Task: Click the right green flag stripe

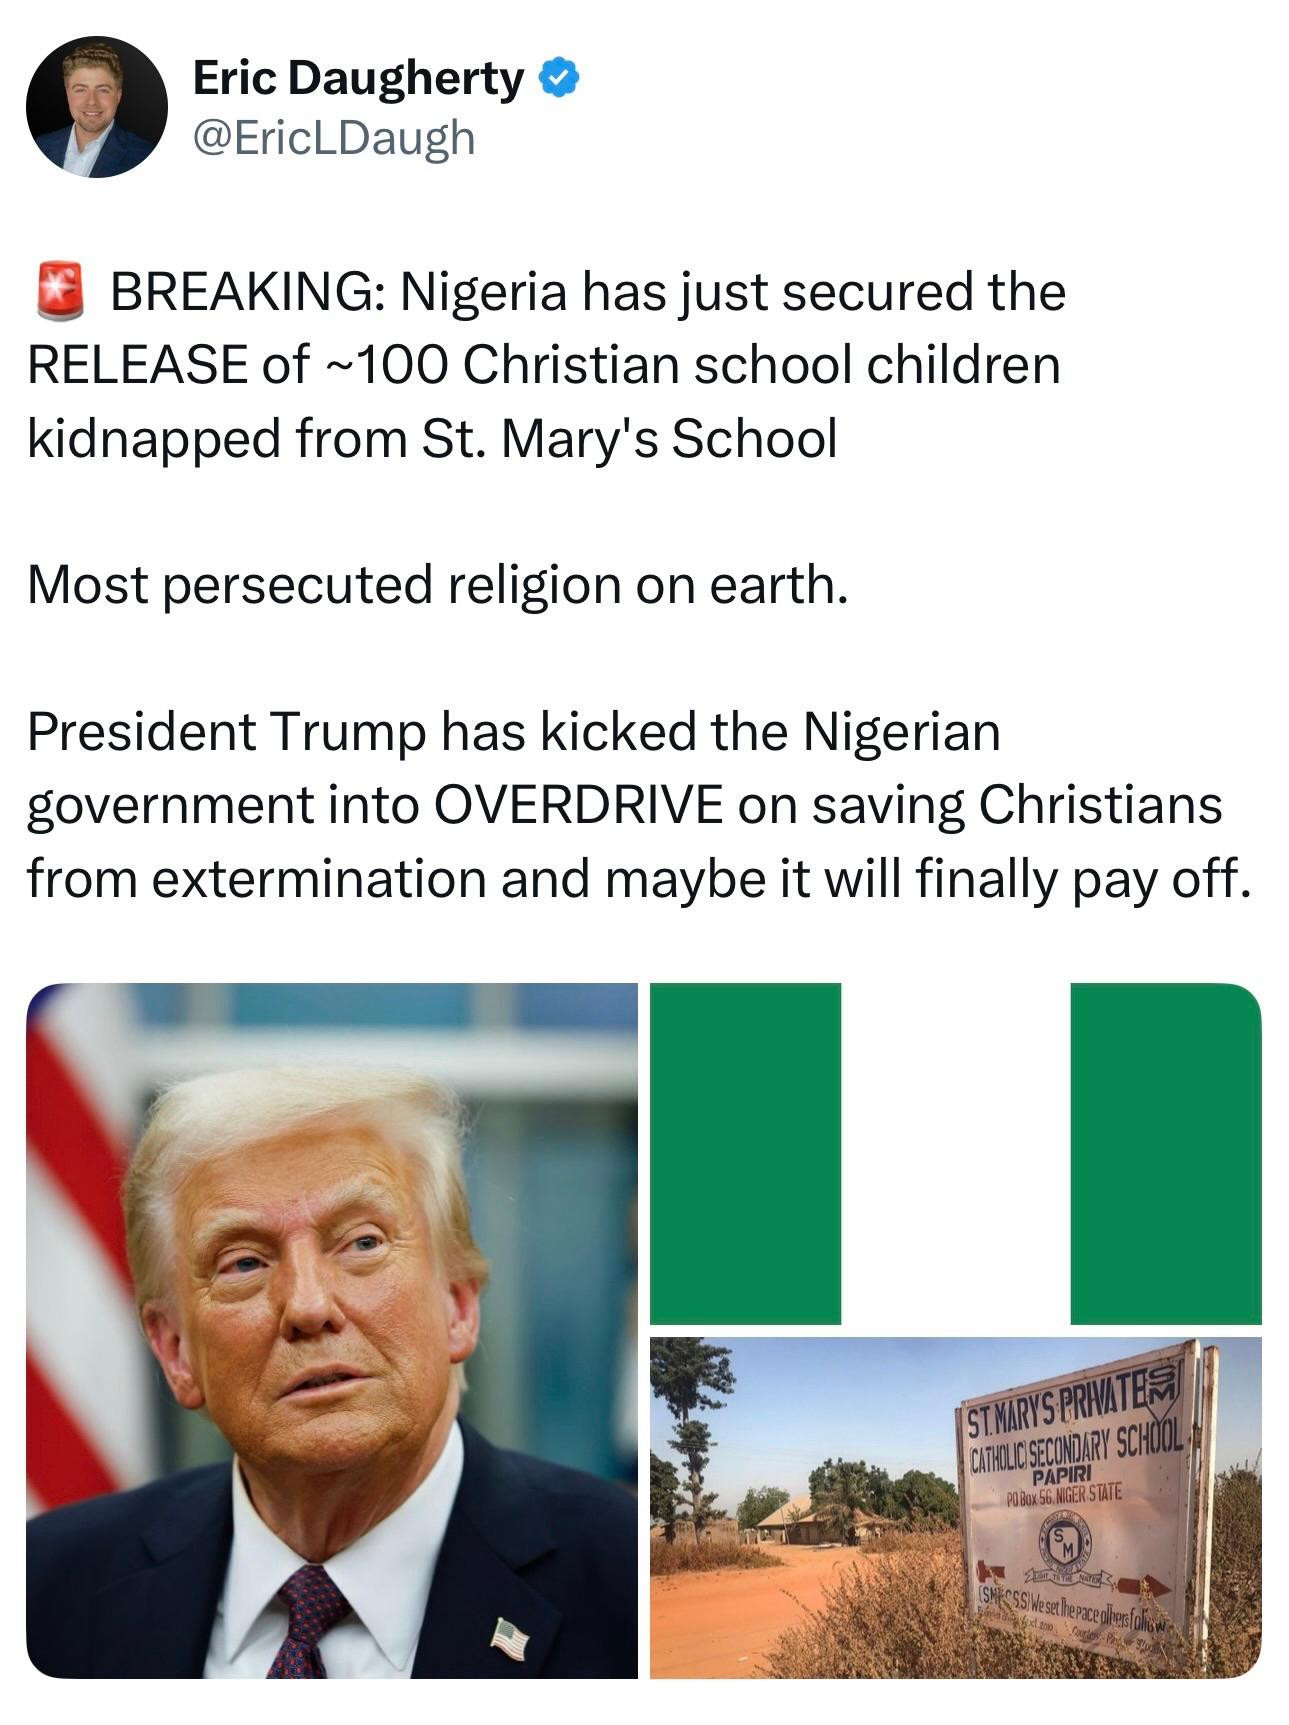Action: 1166,1154
